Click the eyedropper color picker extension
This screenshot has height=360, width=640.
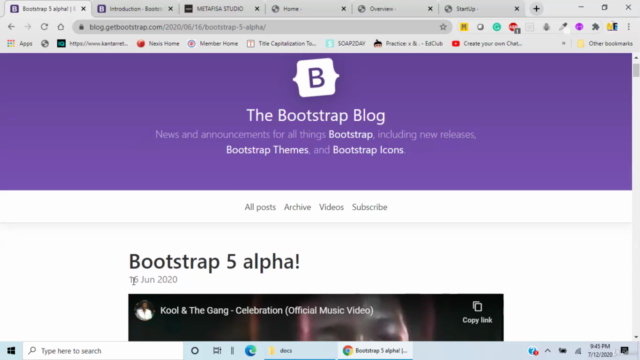(x=563, y=27)
